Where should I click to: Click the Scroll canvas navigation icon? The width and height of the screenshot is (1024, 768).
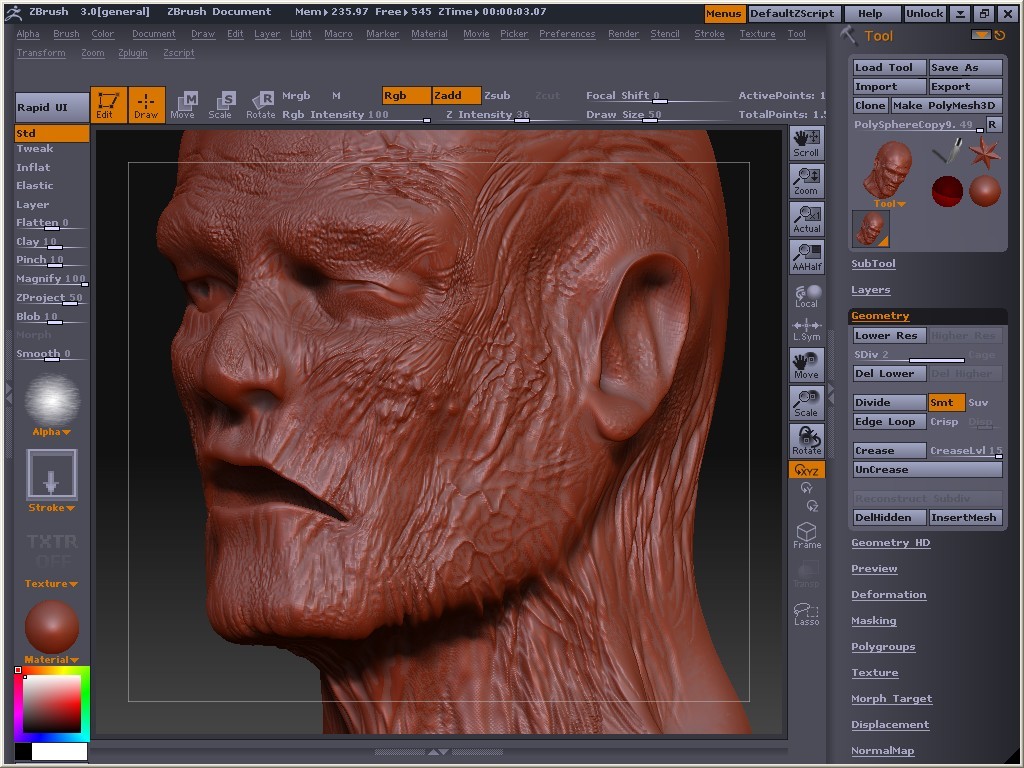tap(807, 143)
